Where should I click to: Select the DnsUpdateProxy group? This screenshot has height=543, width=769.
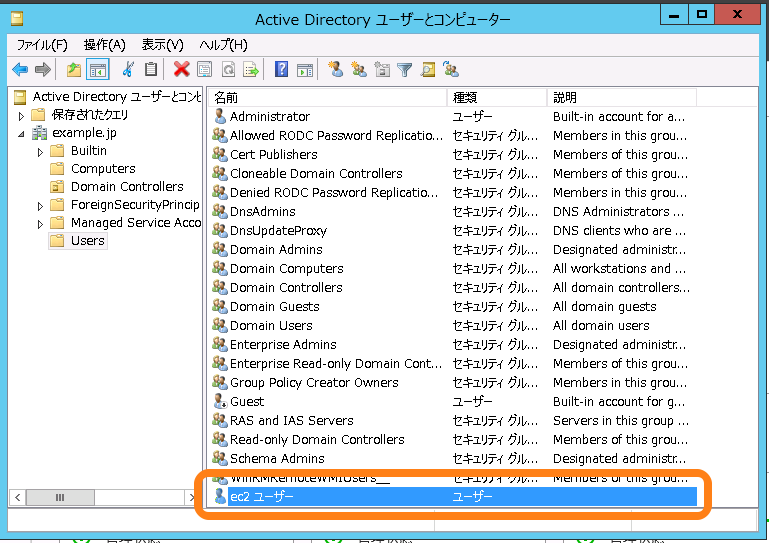(454, 231)
